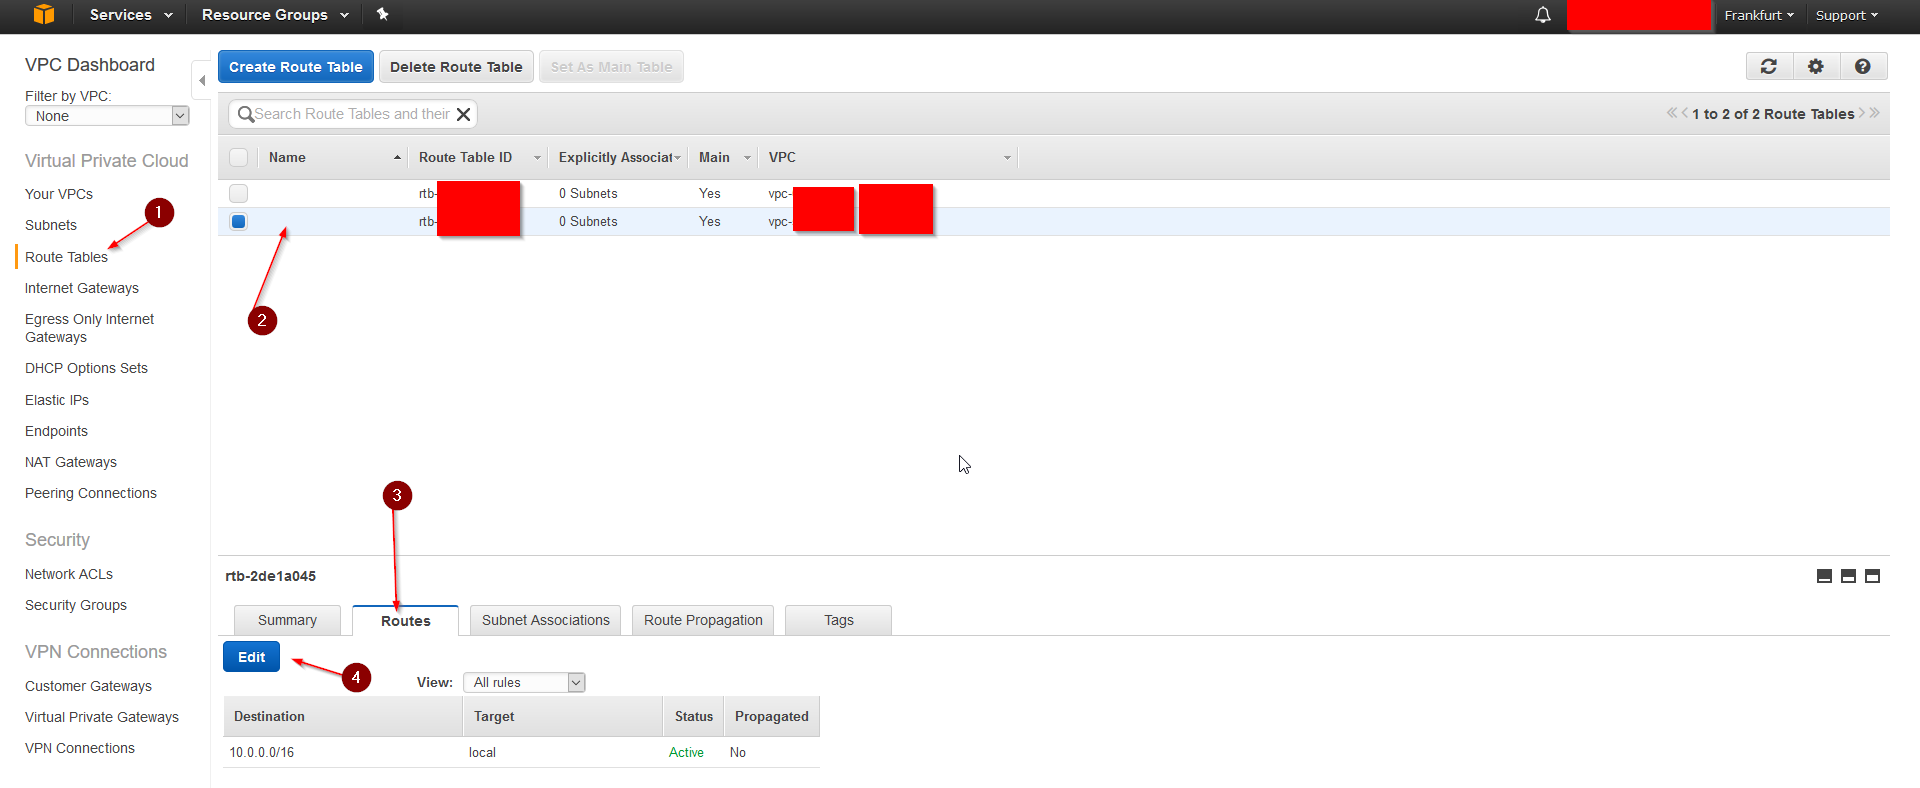
Task: Open the Services menu
Action: click(x=131, y=15)
